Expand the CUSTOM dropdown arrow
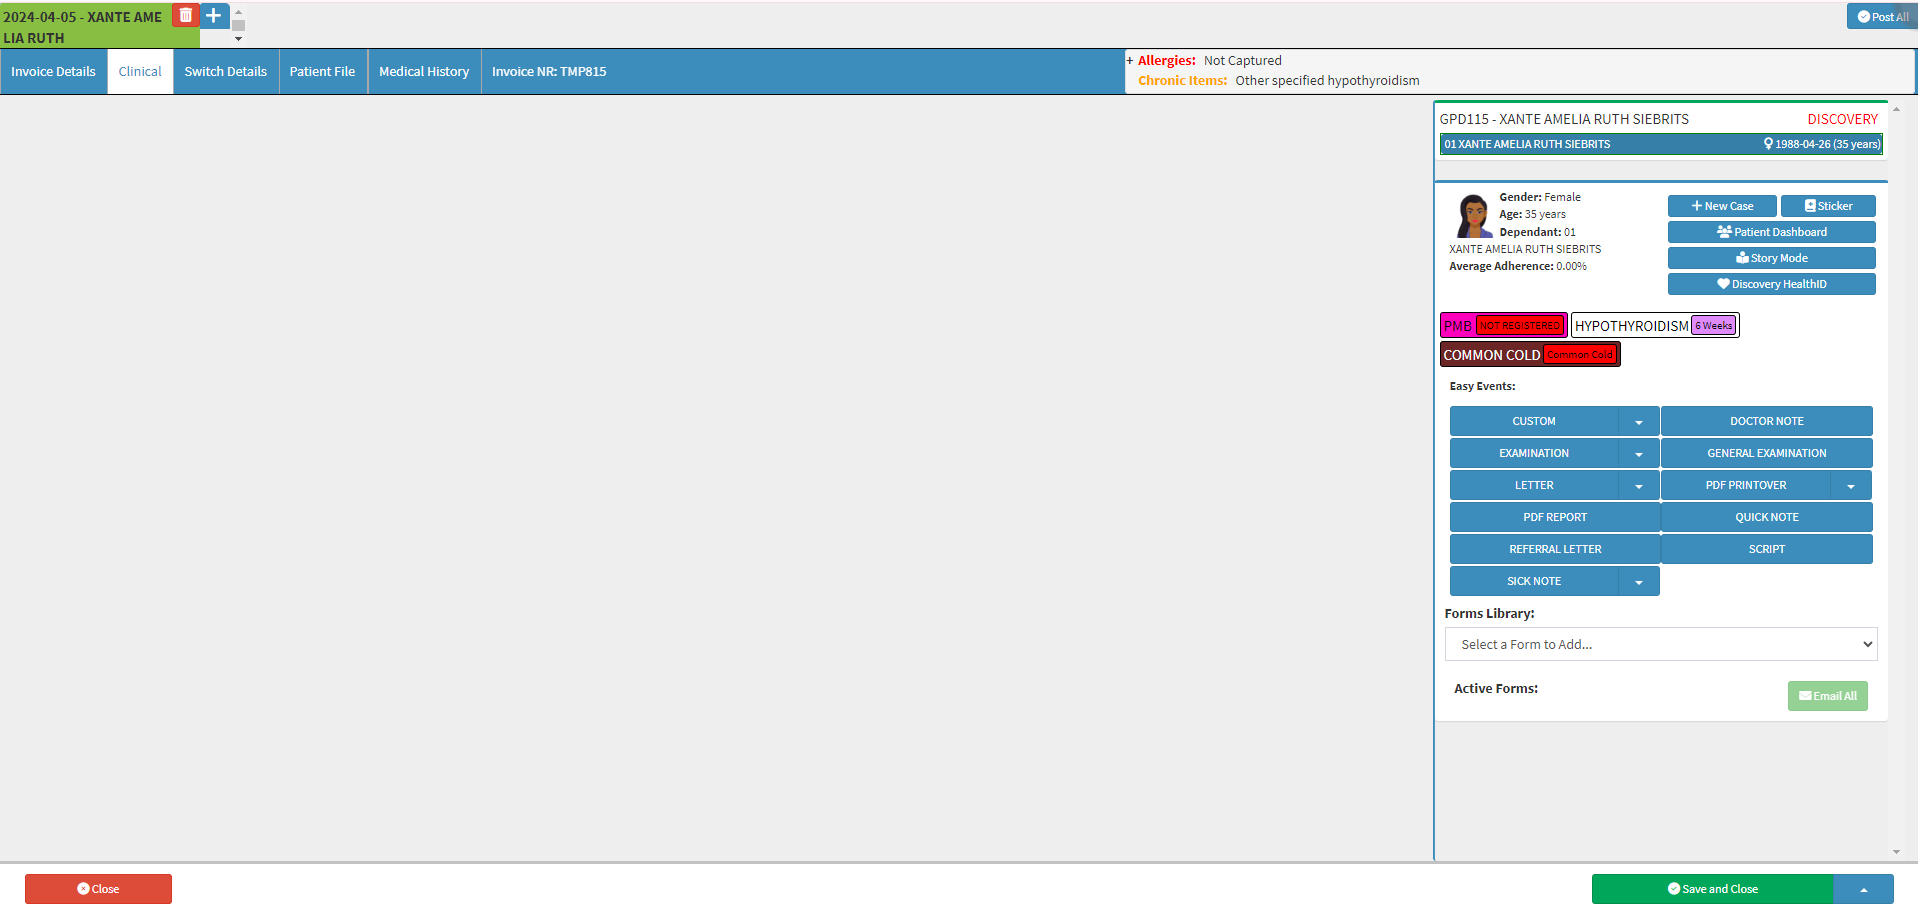The height and width of the screenshot is (912, 1918). pyautogui.click(x=1639, y=421)
